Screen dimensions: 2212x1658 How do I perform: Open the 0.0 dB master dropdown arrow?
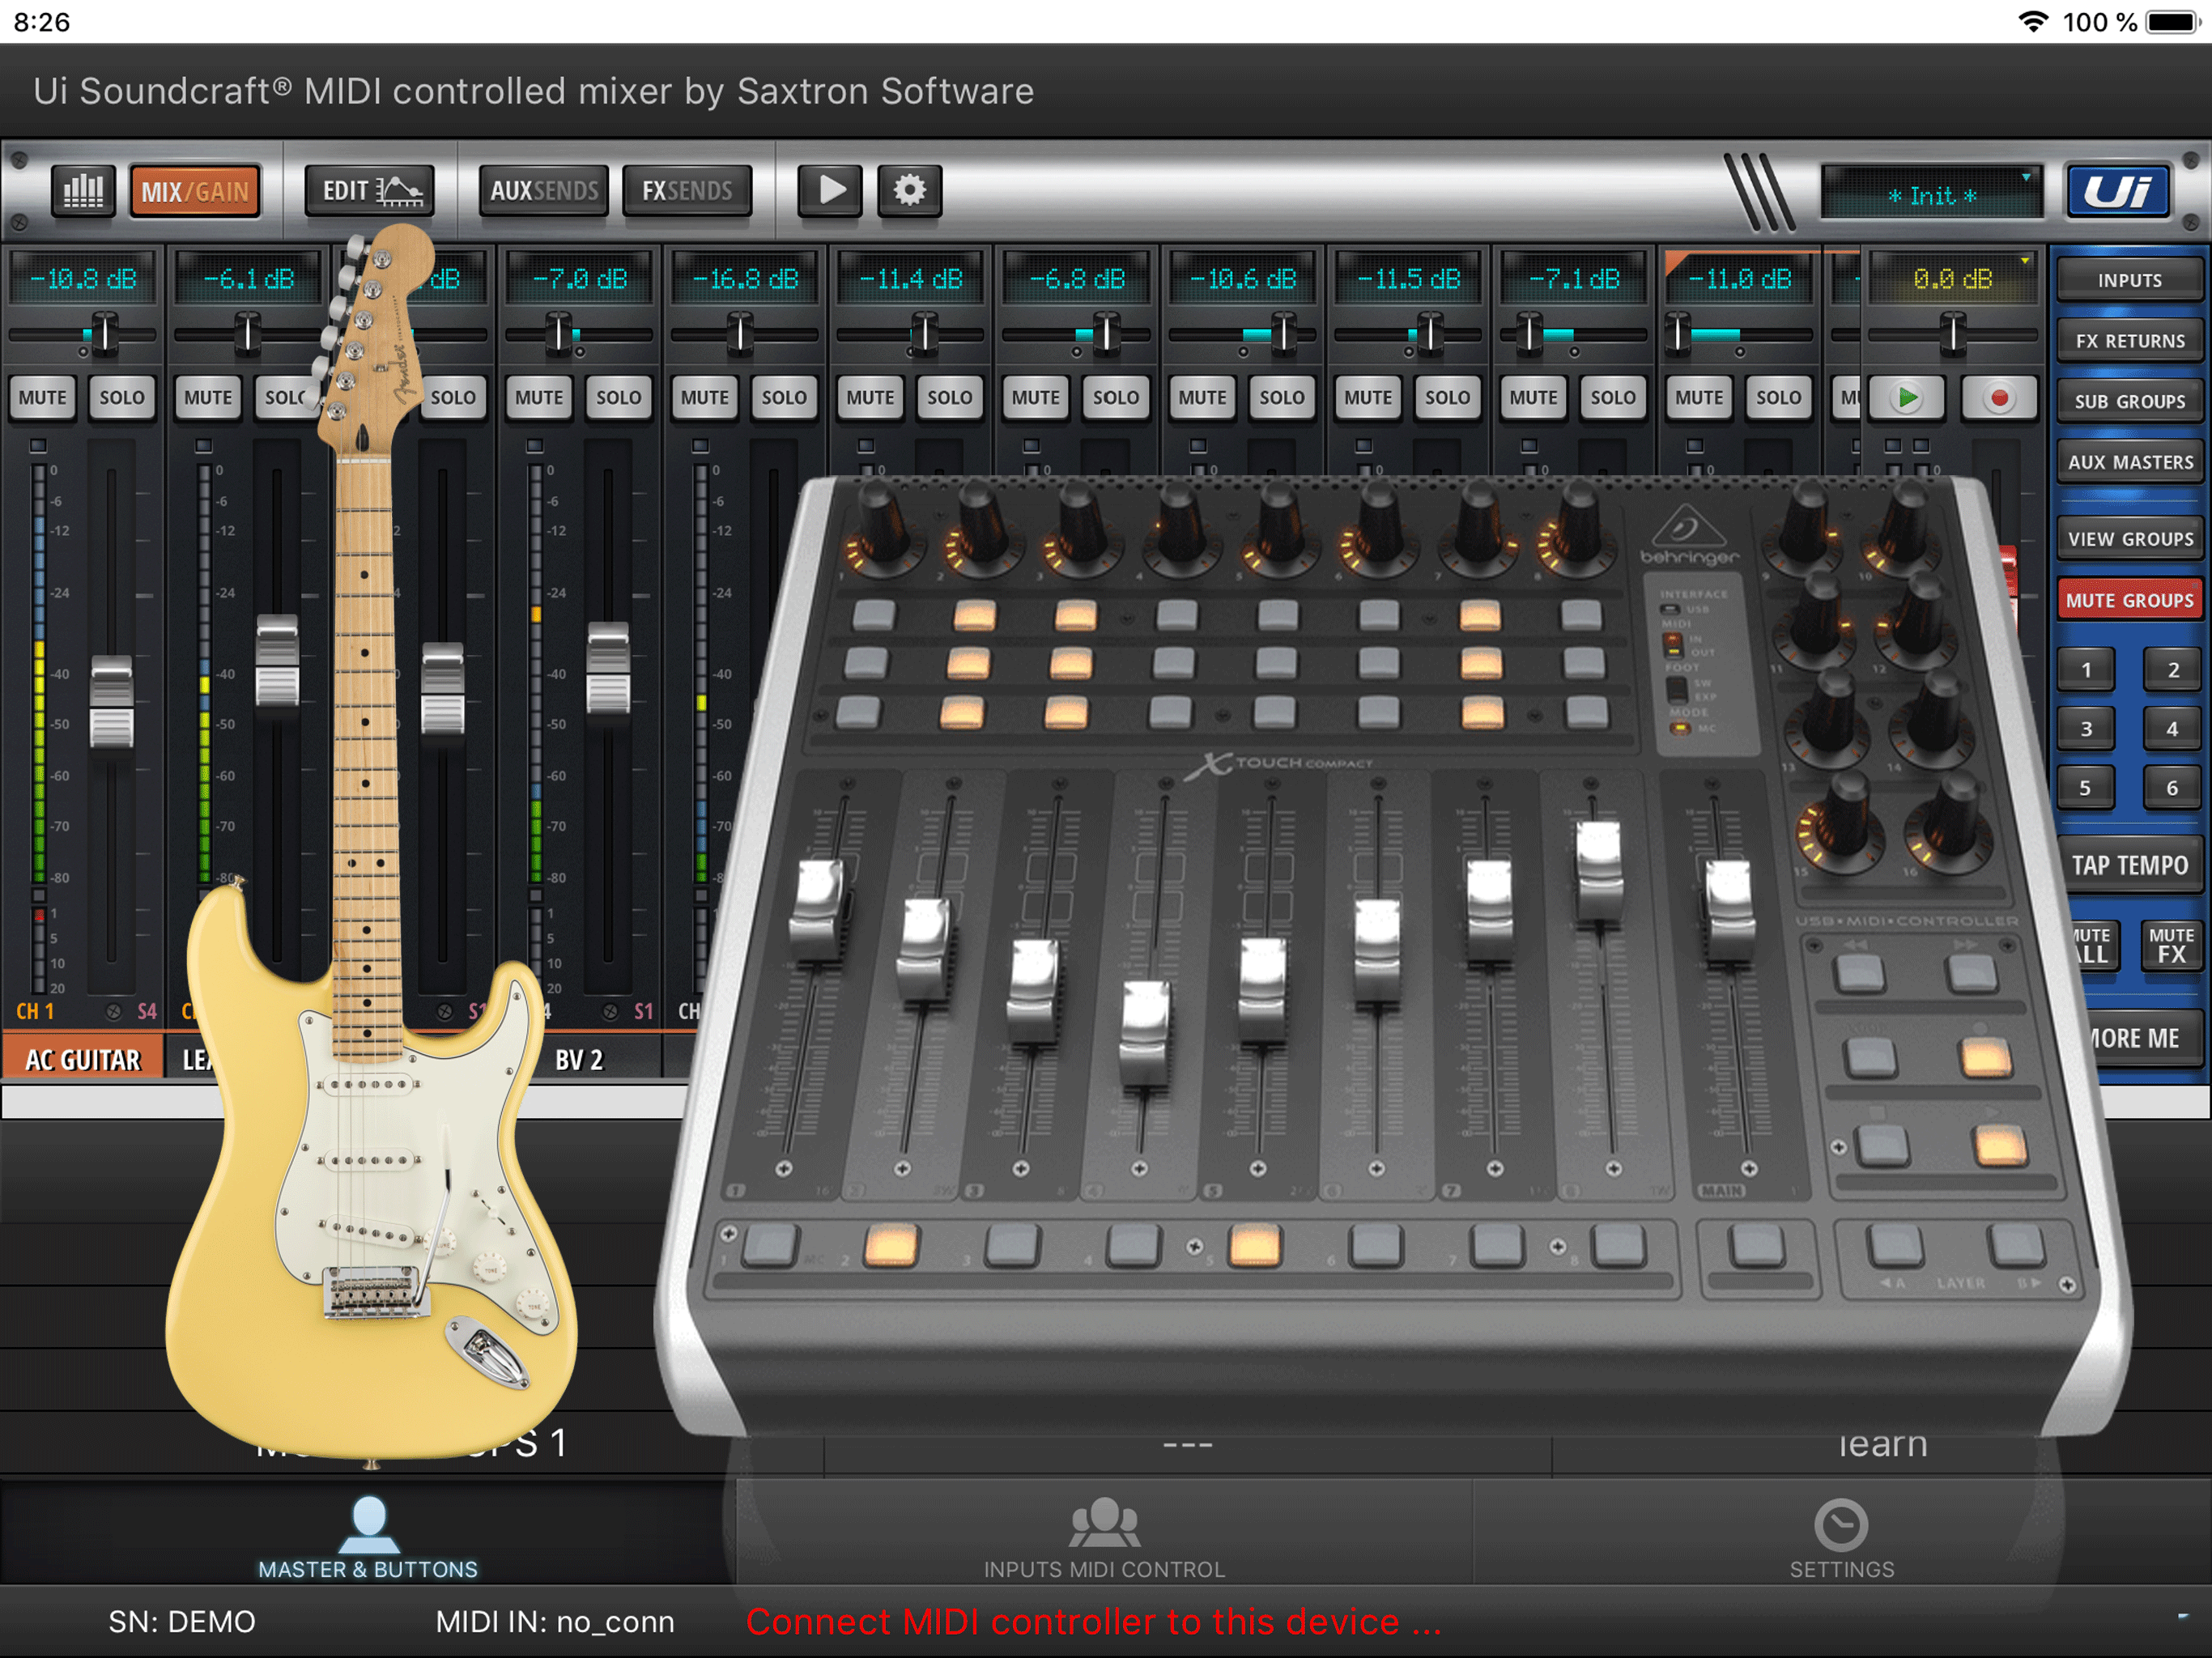[x=2025, y=262]
